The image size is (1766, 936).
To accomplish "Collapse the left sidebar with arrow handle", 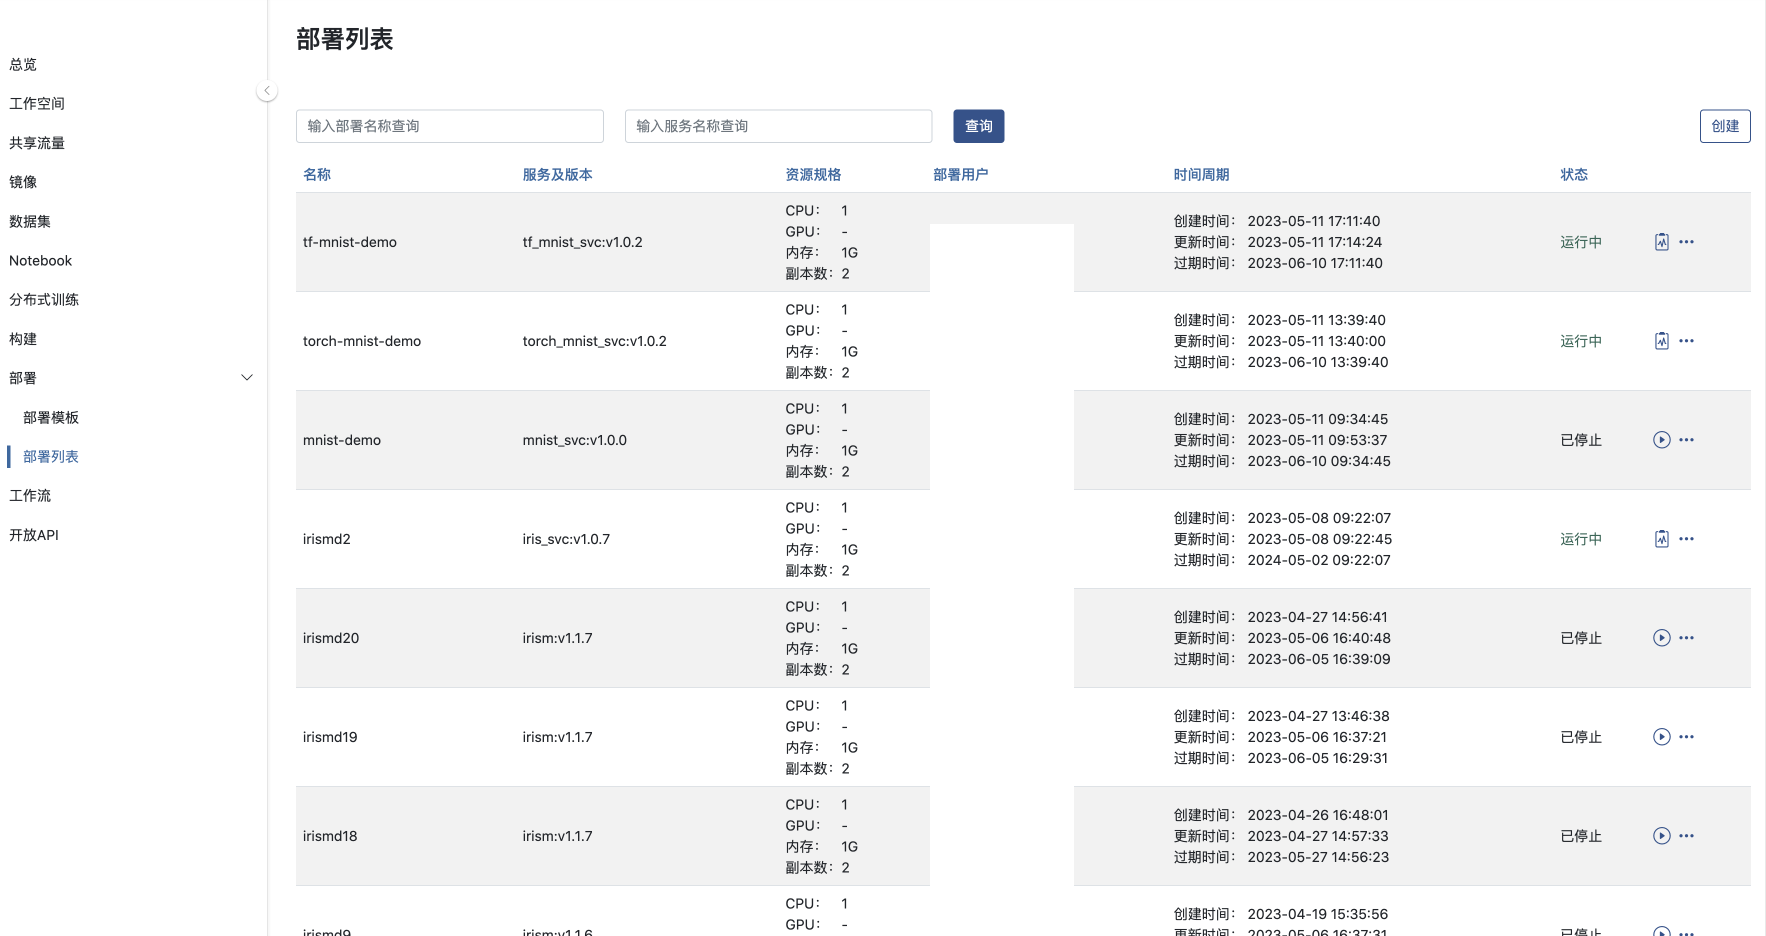I will pyautogui.click(x=267, y=91).
